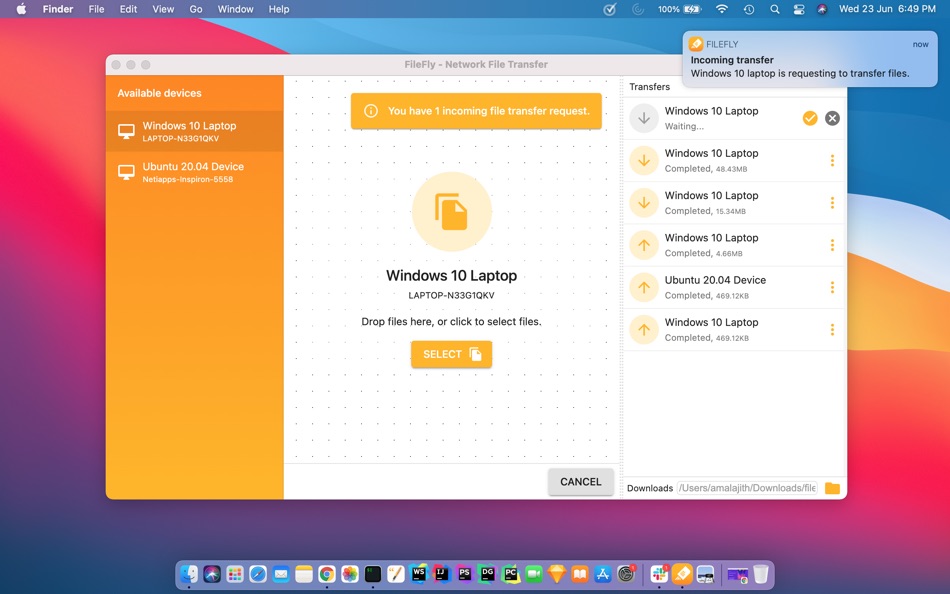Open the Help menu
Viewport: 950px width, 594px height.
(279, 9)
